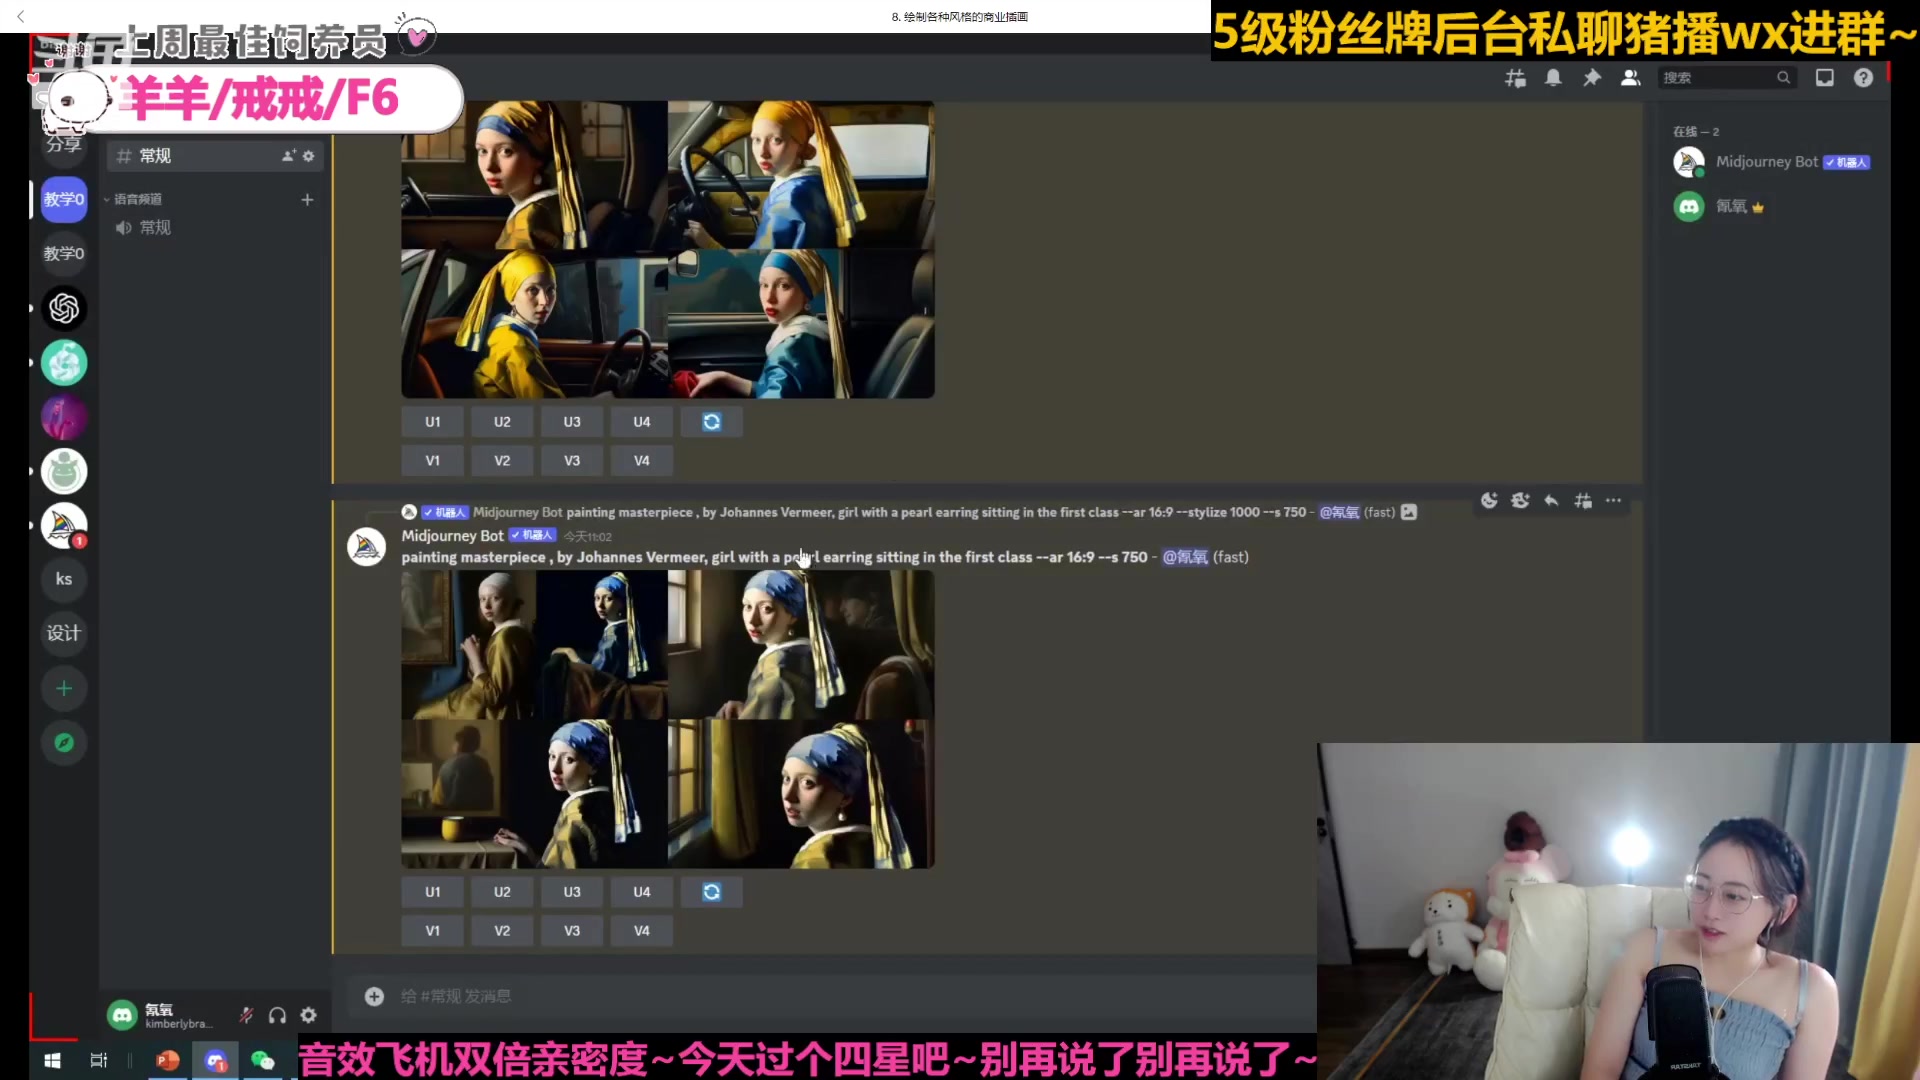Screen dimensions: 1920x1080
Task: Toggle channel notification bell in the top toolbar
Action: pyautogui.click(x=1553, y=77)
